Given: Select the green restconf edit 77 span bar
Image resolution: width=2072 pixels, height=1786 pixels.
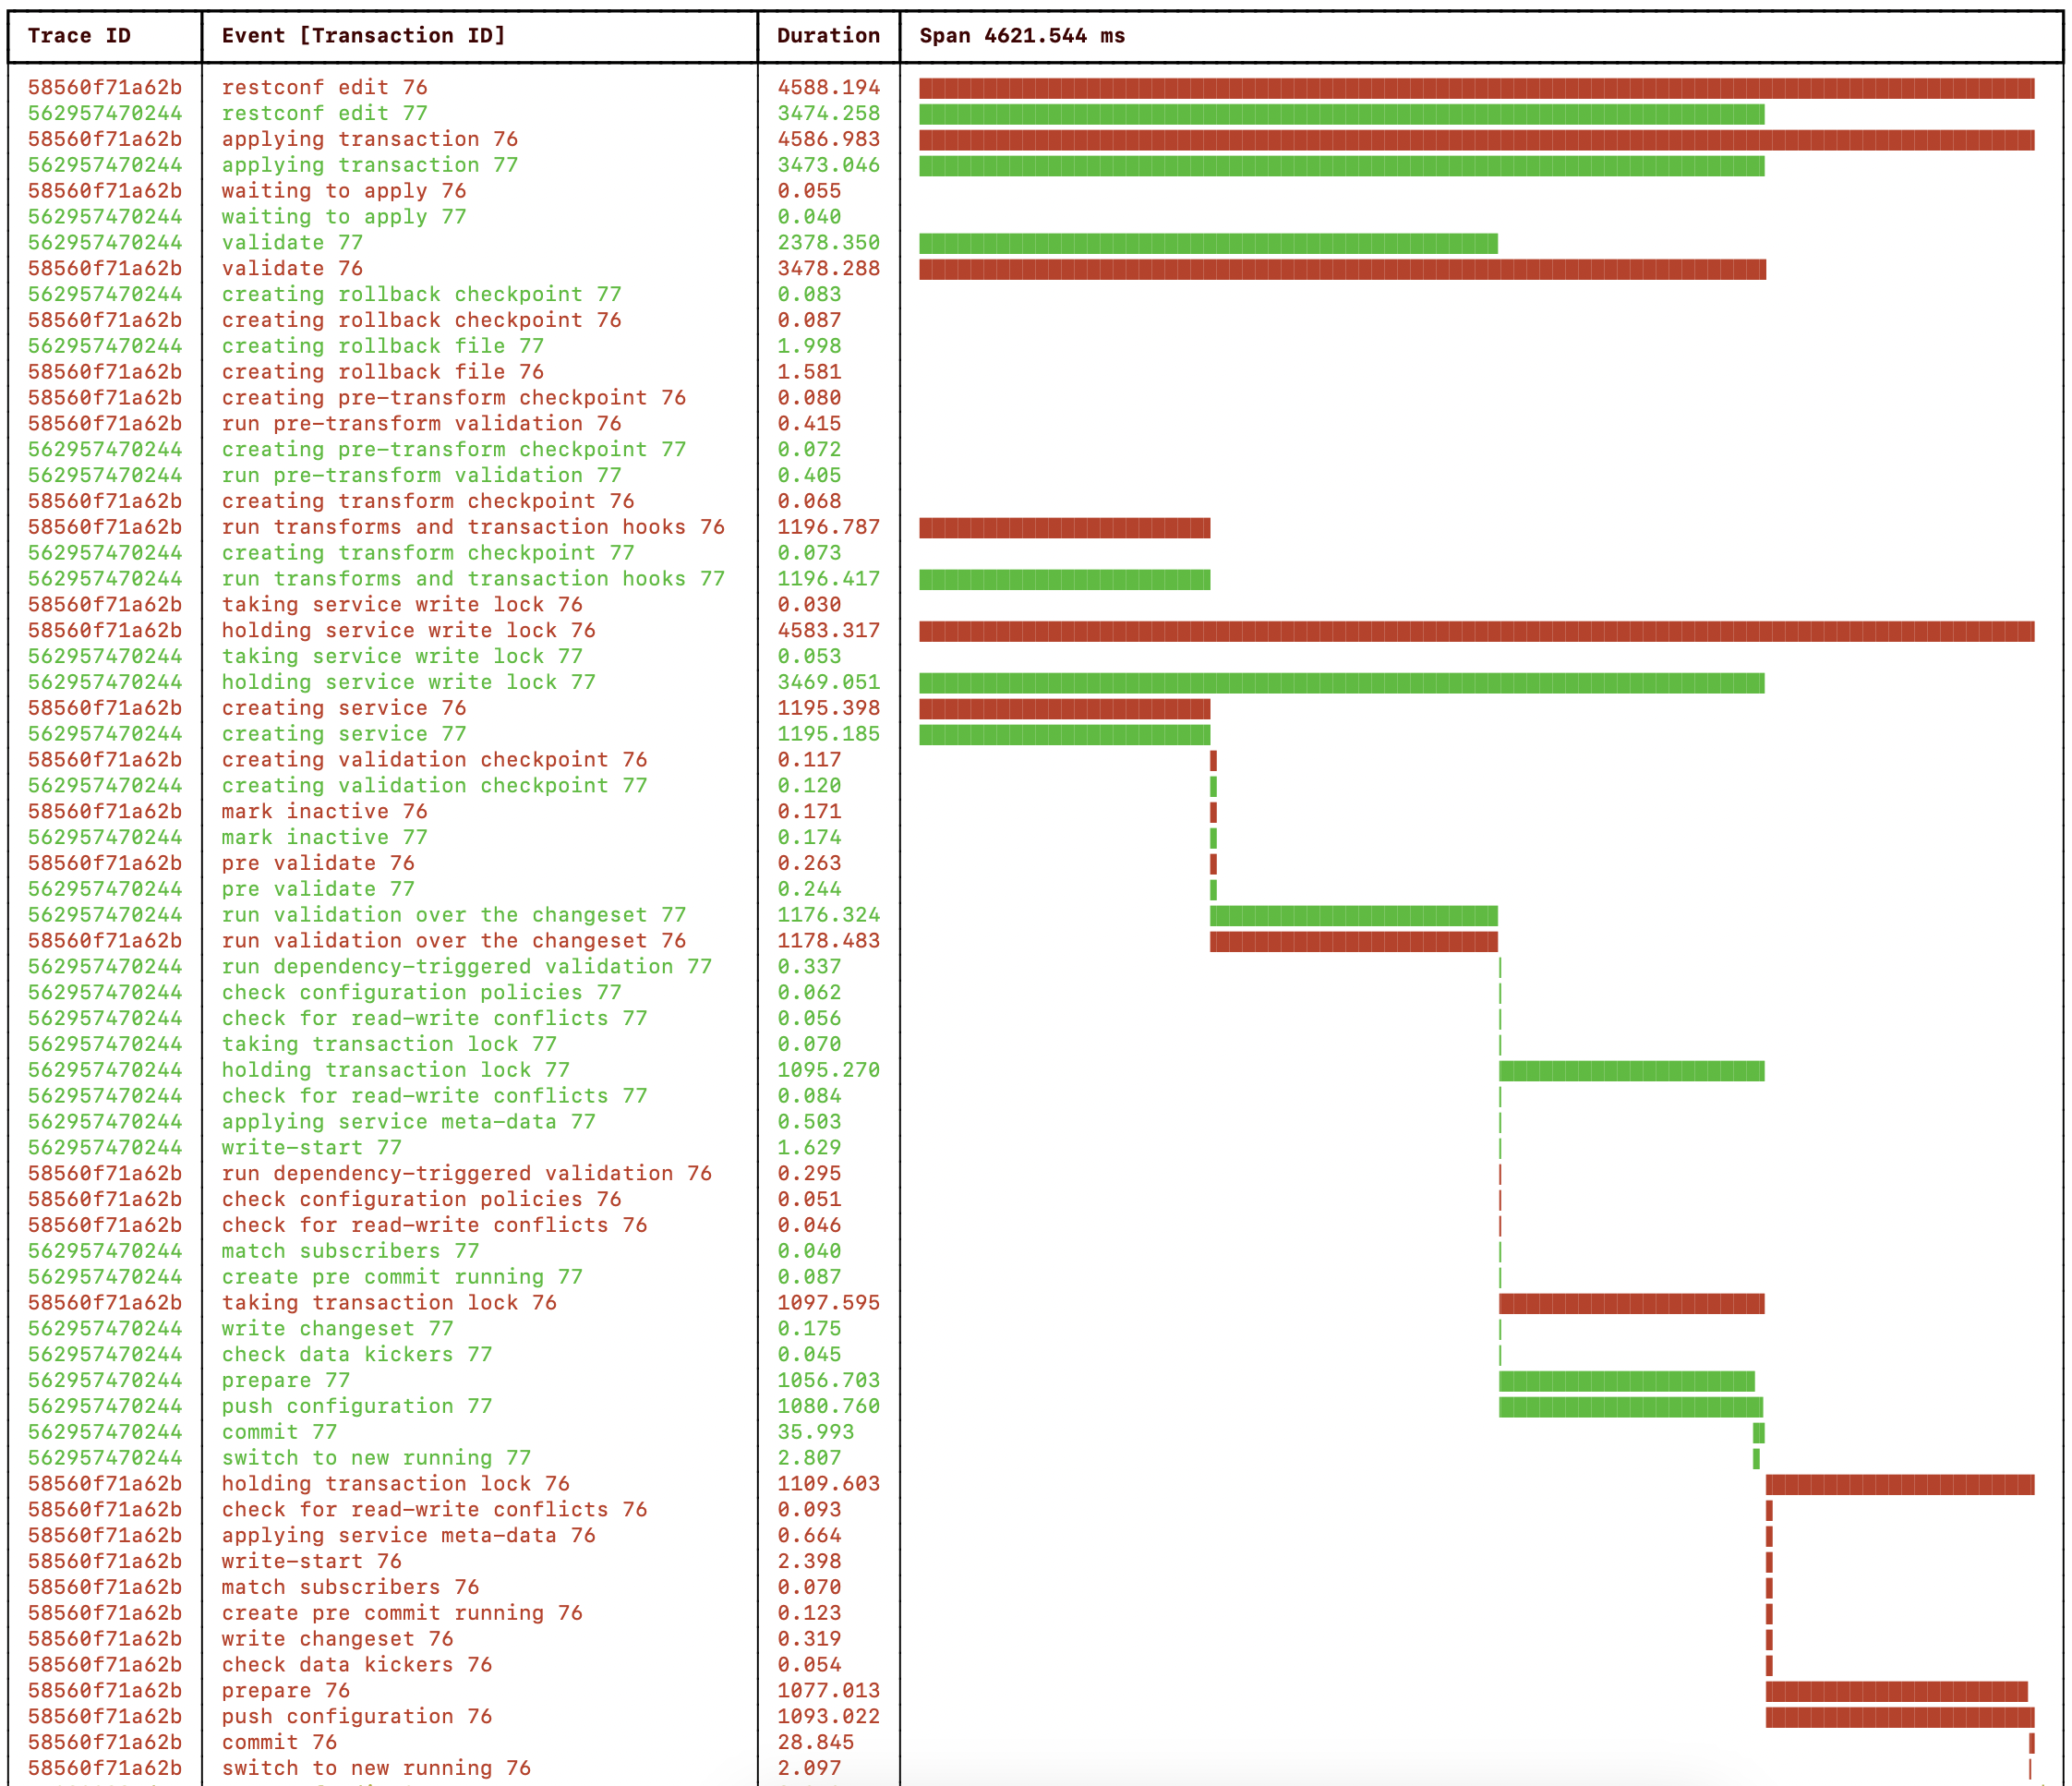Looking at the screenshot, I should (1341, 114).
